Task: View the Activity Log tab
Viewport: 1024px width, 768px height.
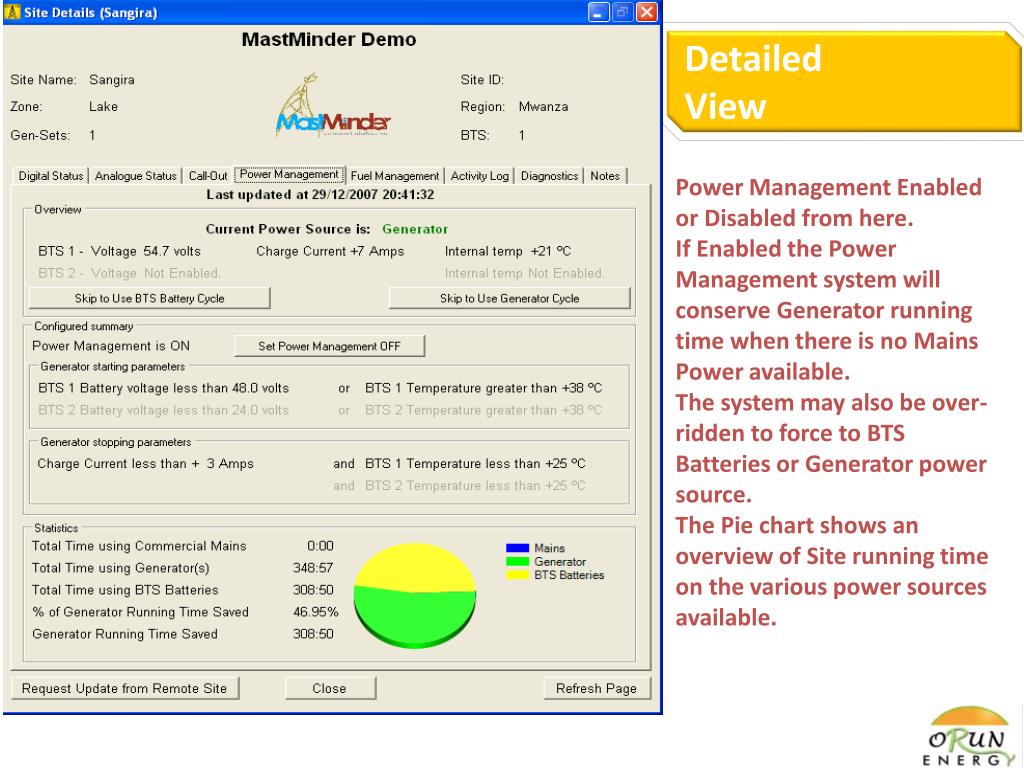Action: coord(479,176)
